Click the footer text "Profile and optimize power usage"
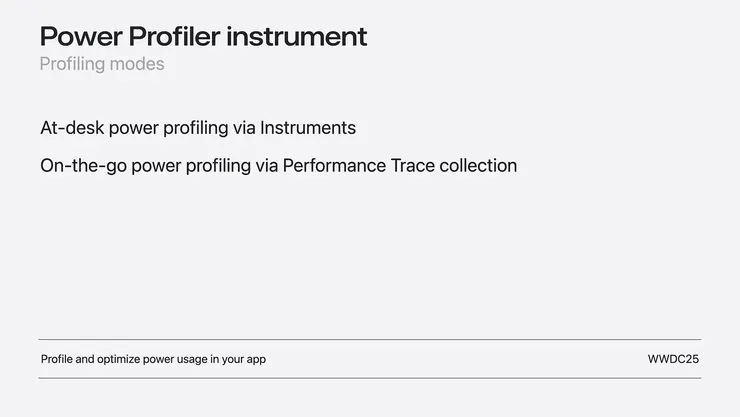740x417 pixels. [153, 359]
